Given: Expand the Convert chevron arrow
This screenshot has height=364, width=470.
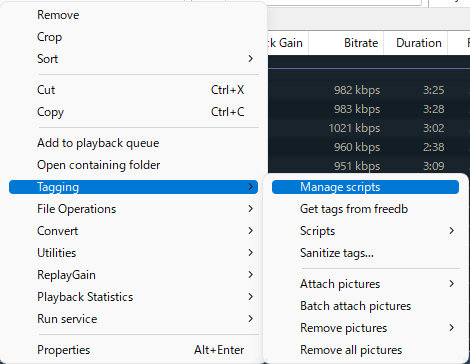Looking at the screenshot, I should [251, 231].
